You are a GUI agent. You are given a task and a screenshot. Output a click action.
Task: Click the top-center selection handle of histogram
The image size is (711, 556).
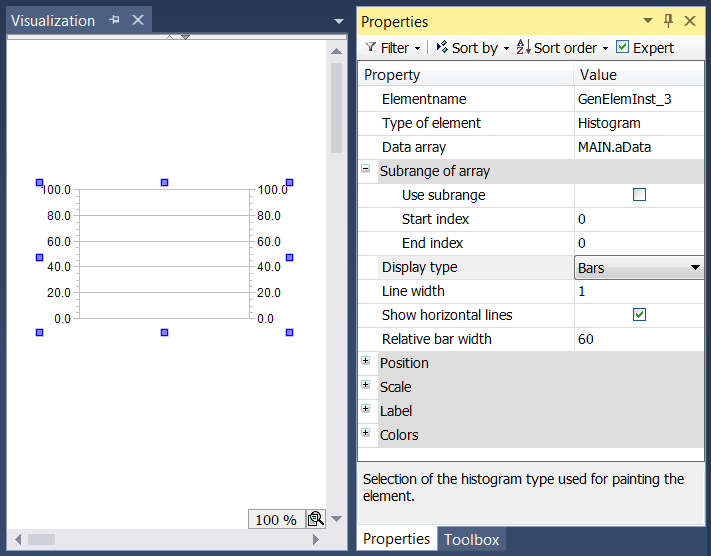[165, 182]
